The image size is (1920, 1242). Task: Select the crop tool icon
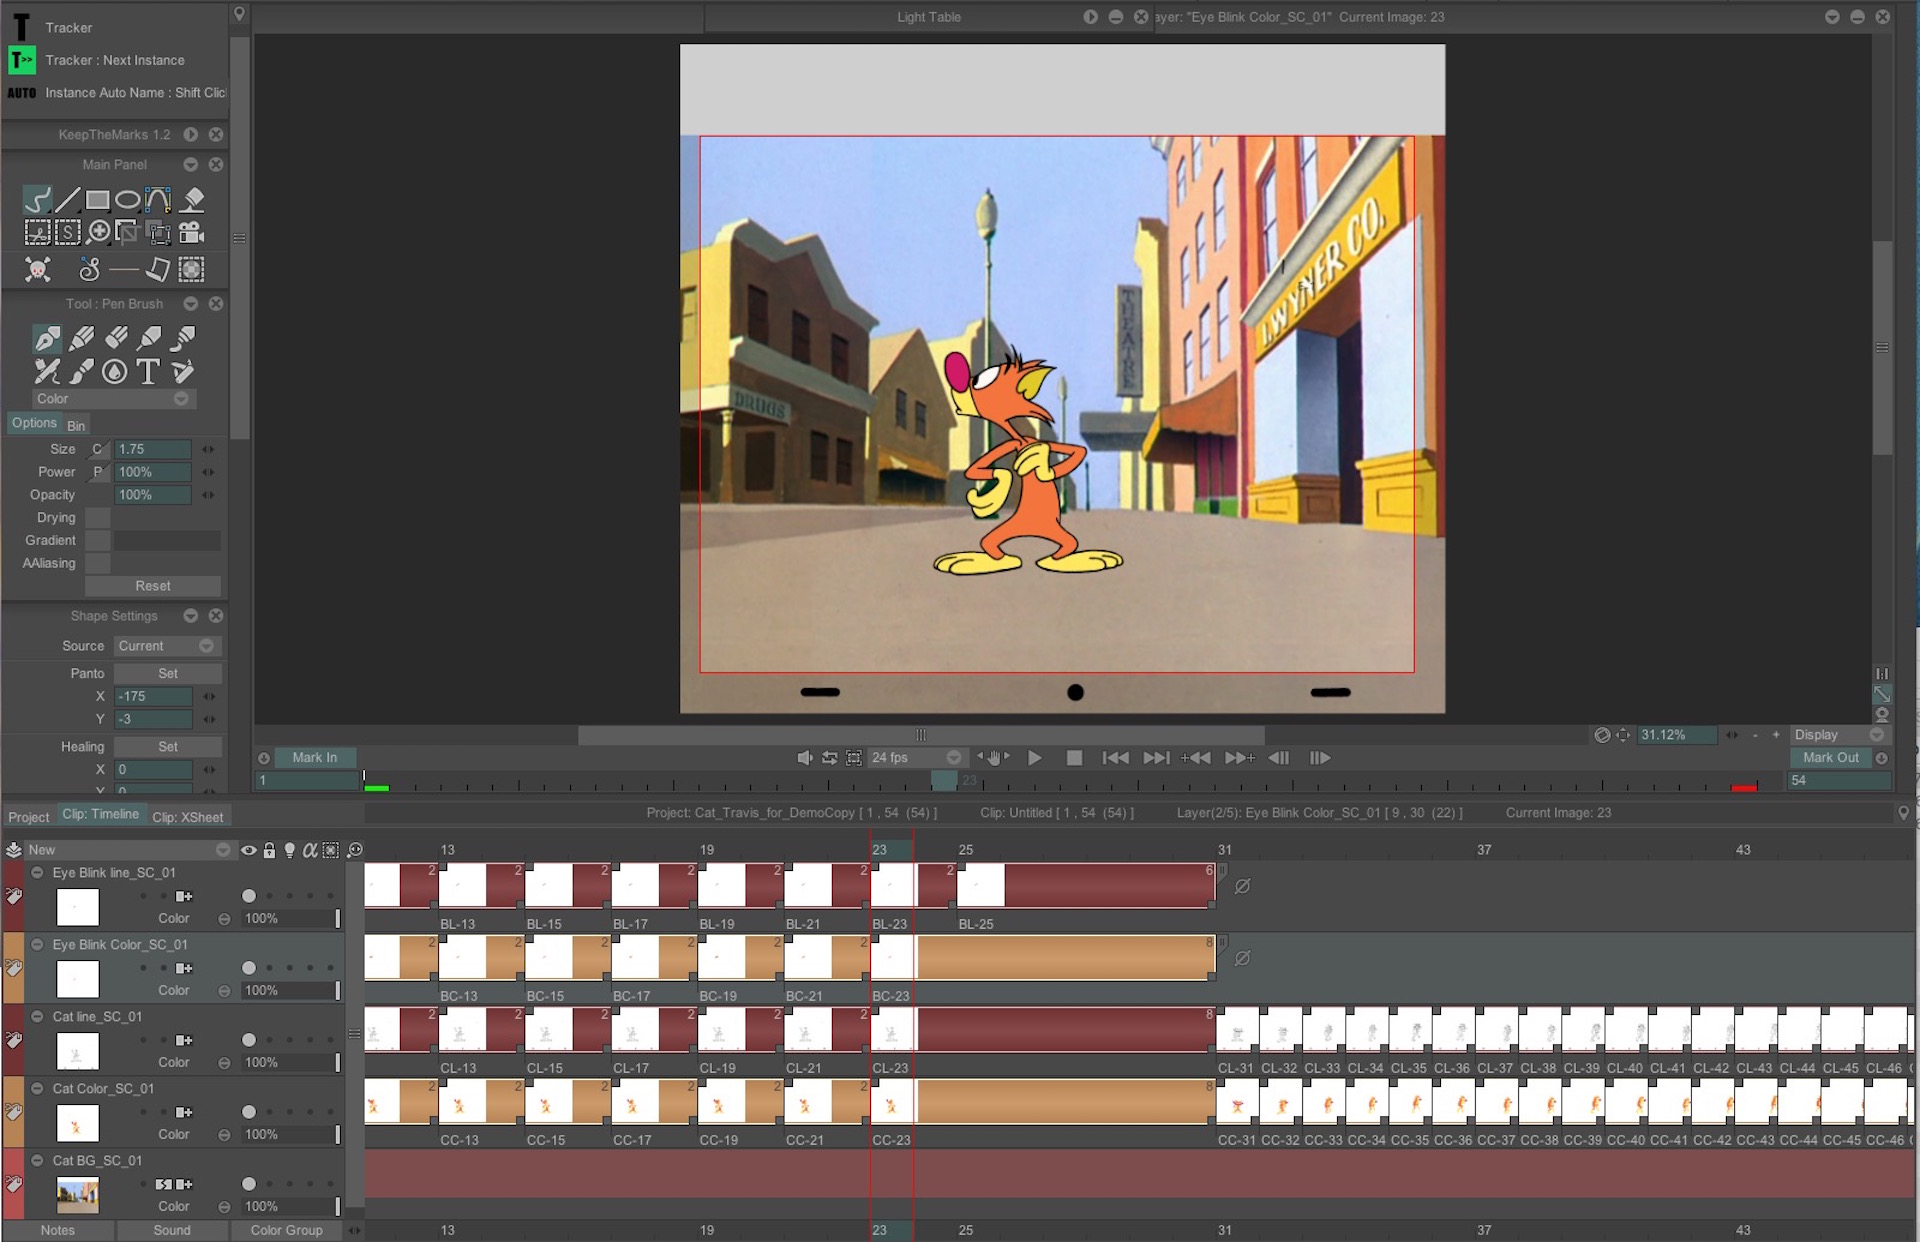coord(128,233)
